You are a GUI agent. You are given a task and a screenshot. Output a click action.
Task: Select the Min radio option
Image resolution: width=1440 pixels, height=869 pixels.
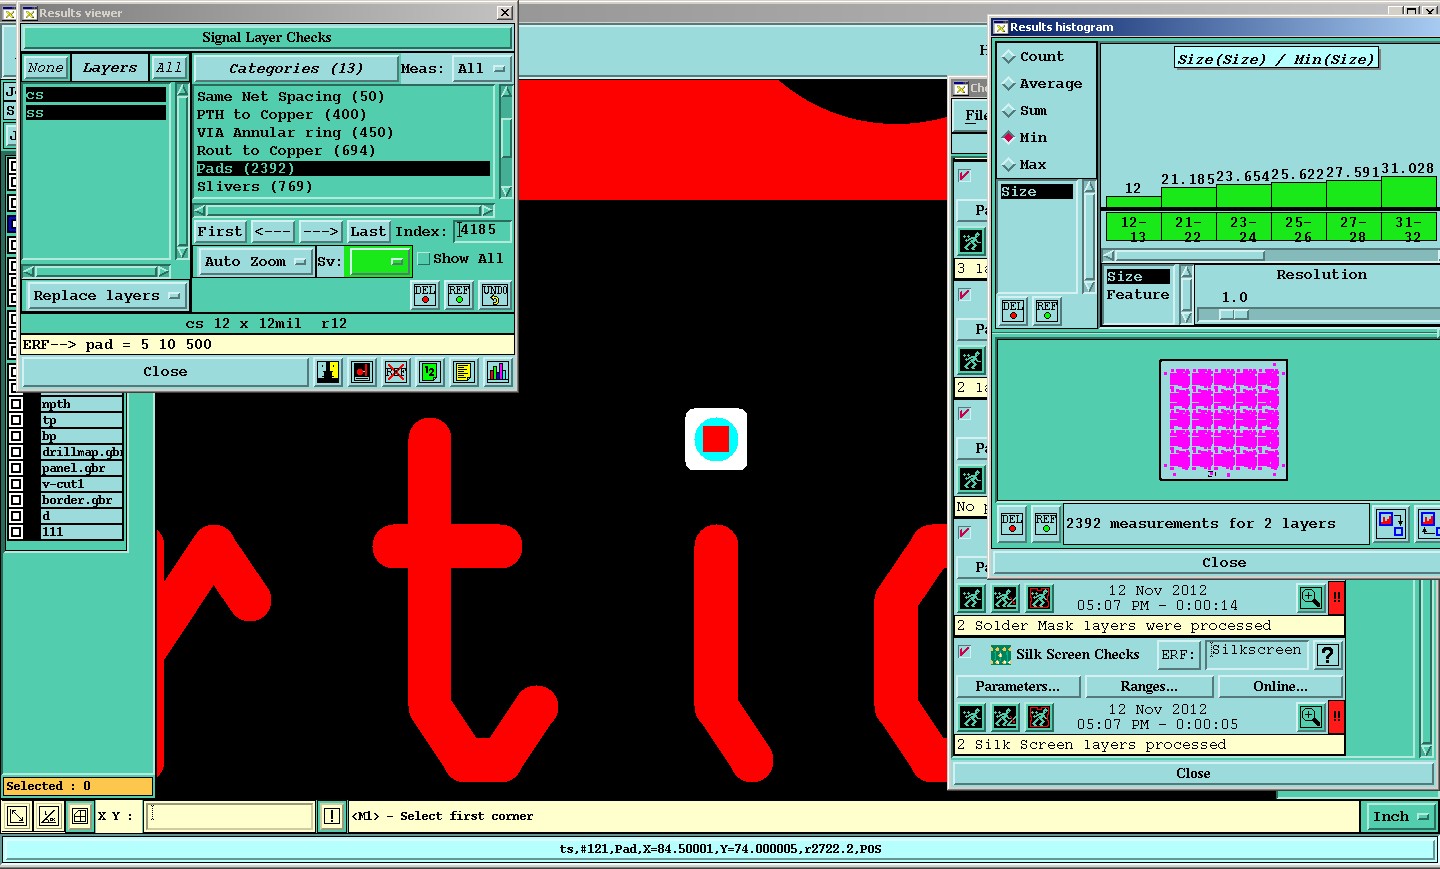(x=1009, y=138)
